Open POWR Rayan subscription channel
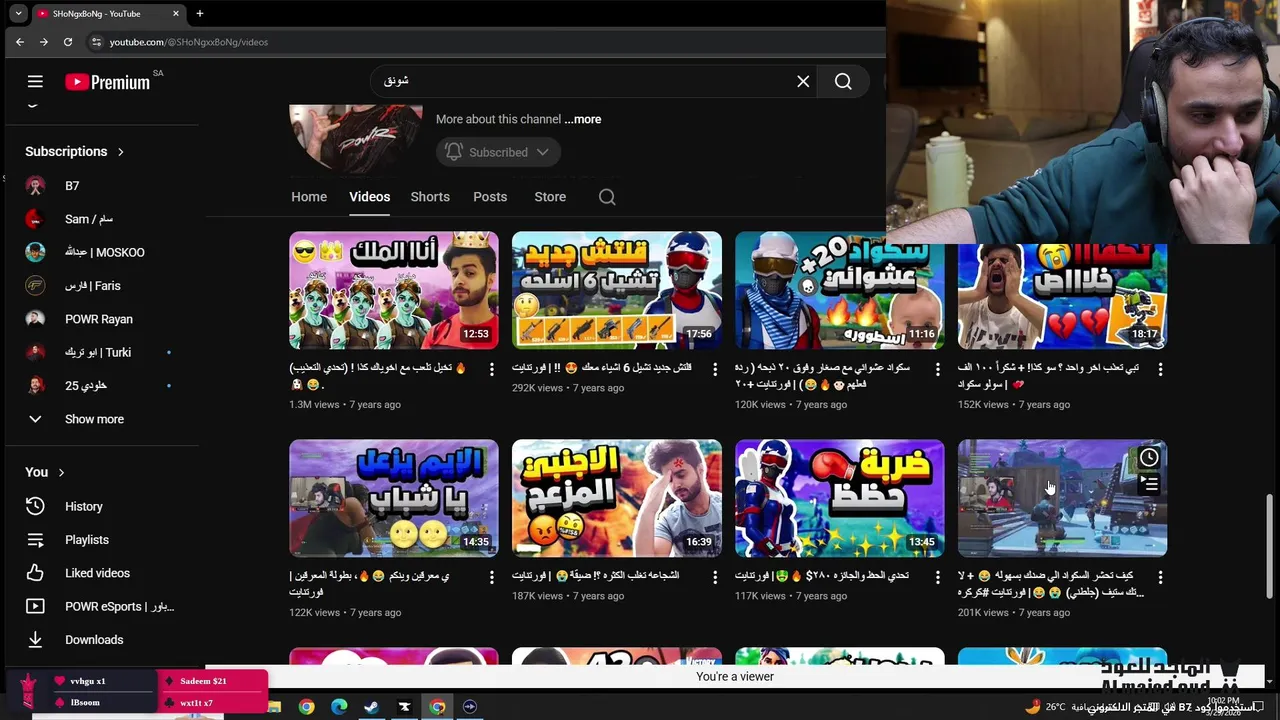1280x720 pixels. tap(99, 319)
